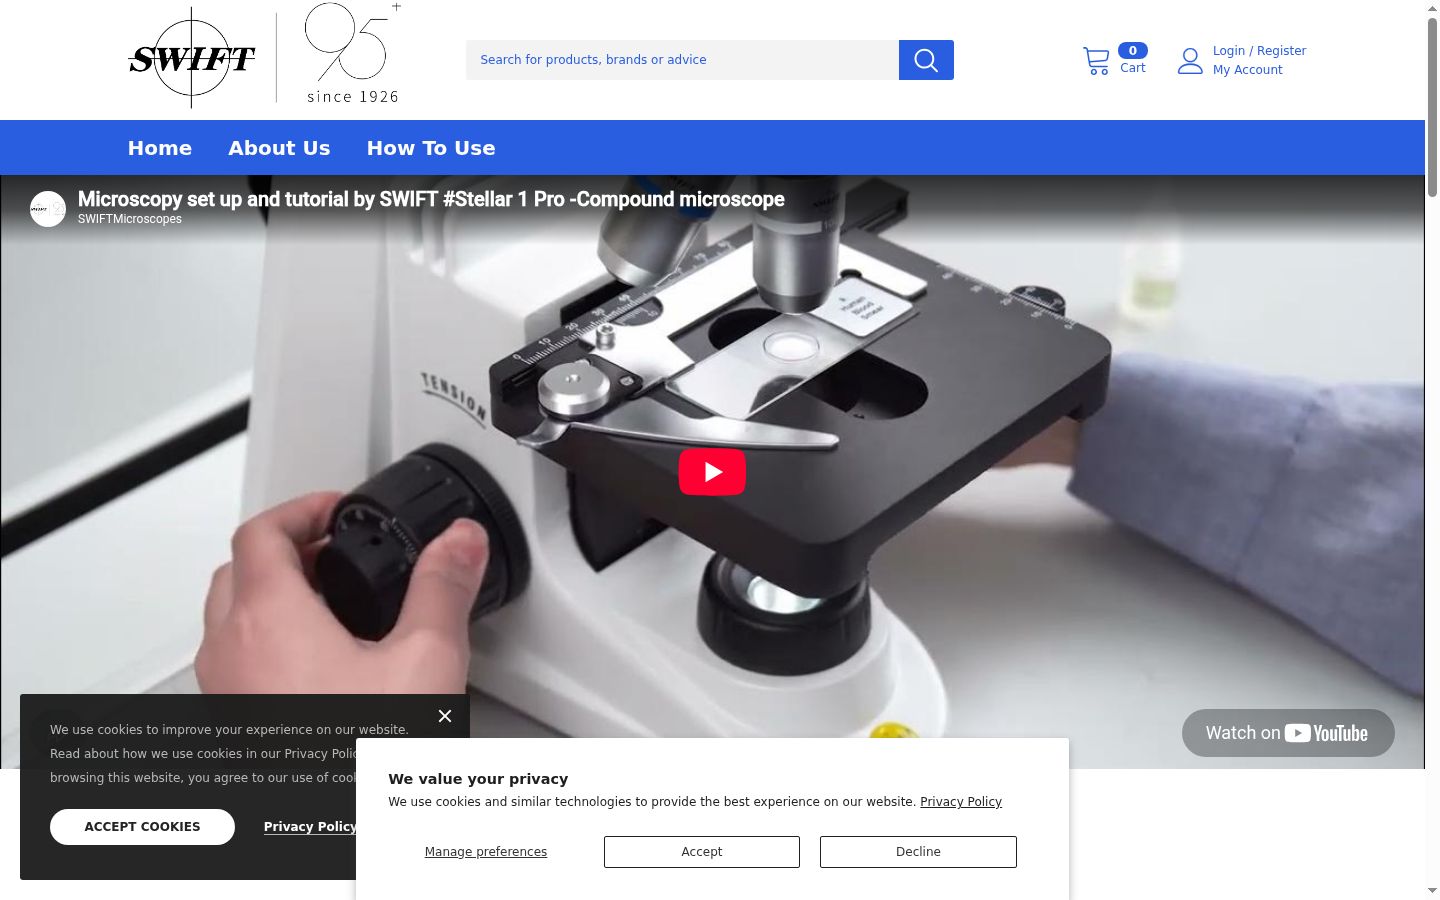Click the user account profile icon
The height and width of the screenshot is (900, 1440).
(x=1190, y=61)
